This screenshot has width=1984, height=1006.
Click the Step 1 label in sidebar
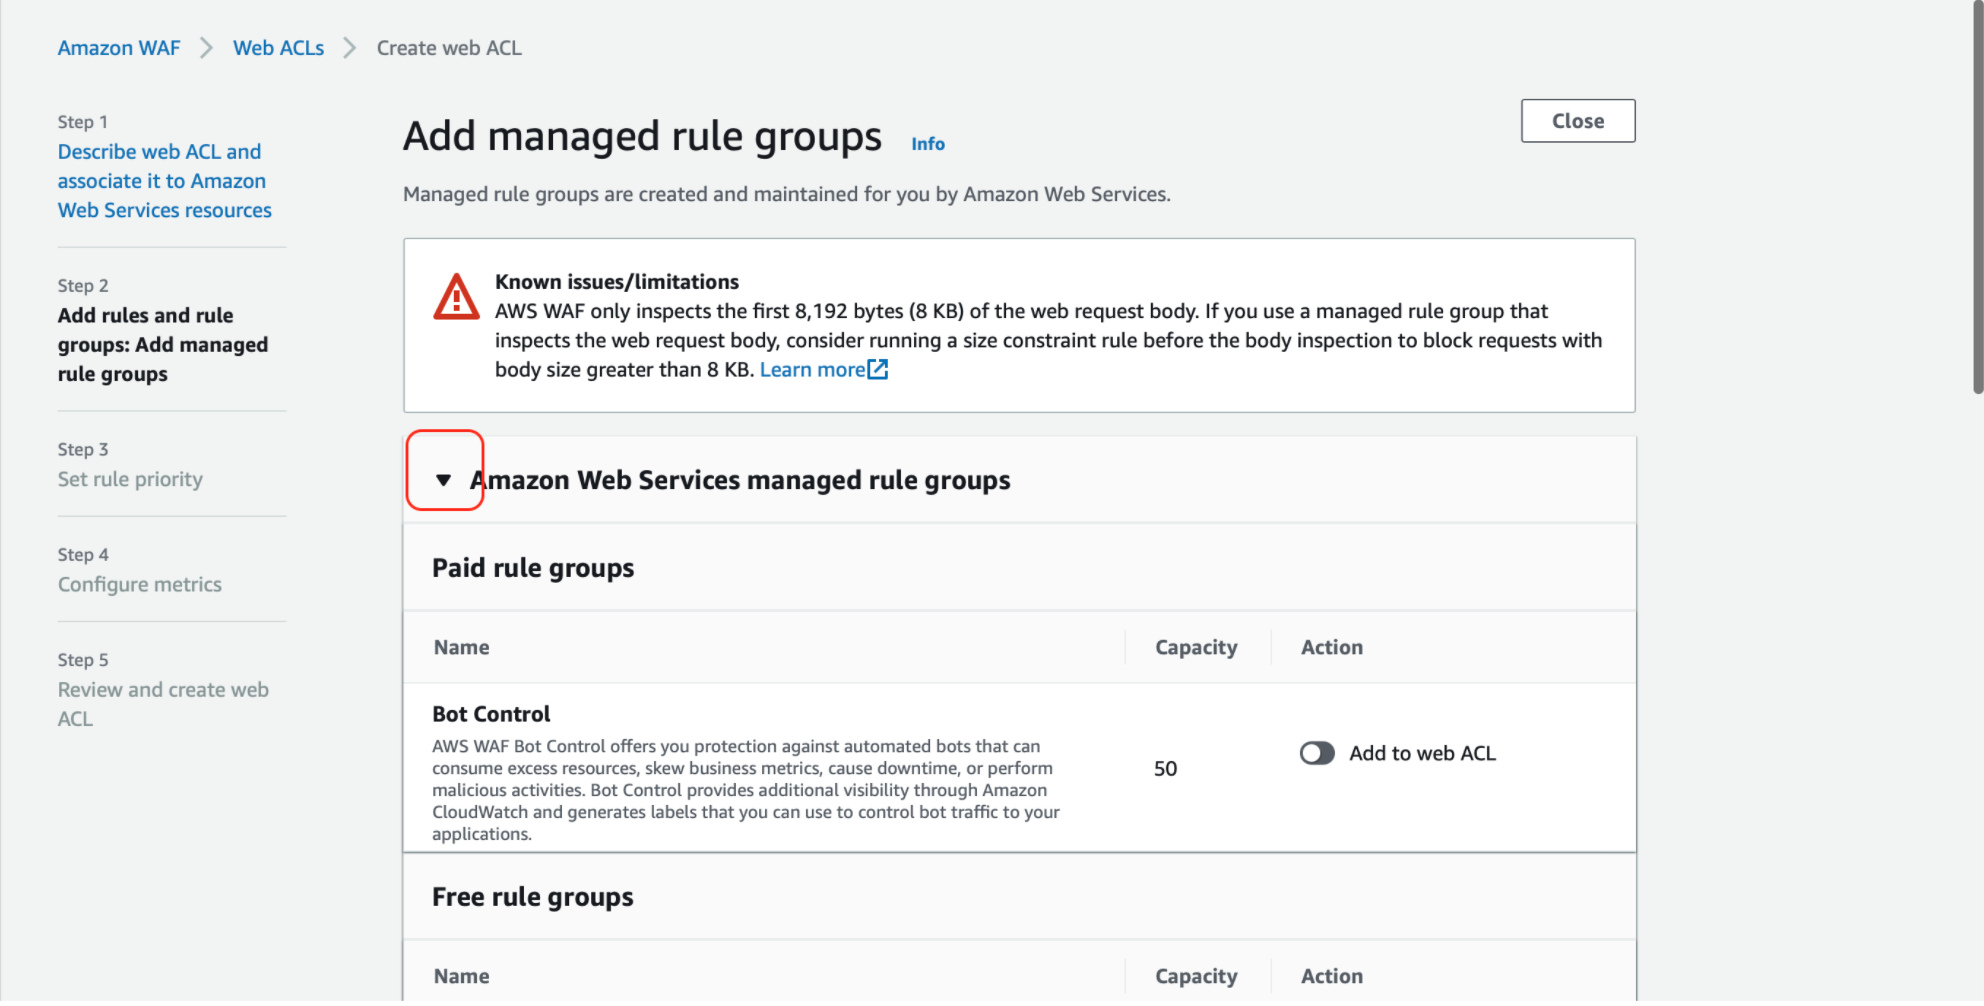83,122
